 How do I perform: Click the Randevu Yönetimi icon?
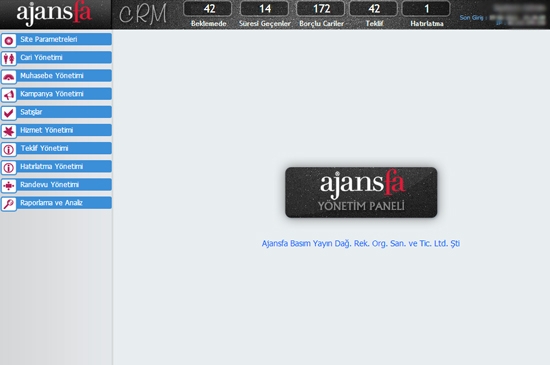pos(9,186)
